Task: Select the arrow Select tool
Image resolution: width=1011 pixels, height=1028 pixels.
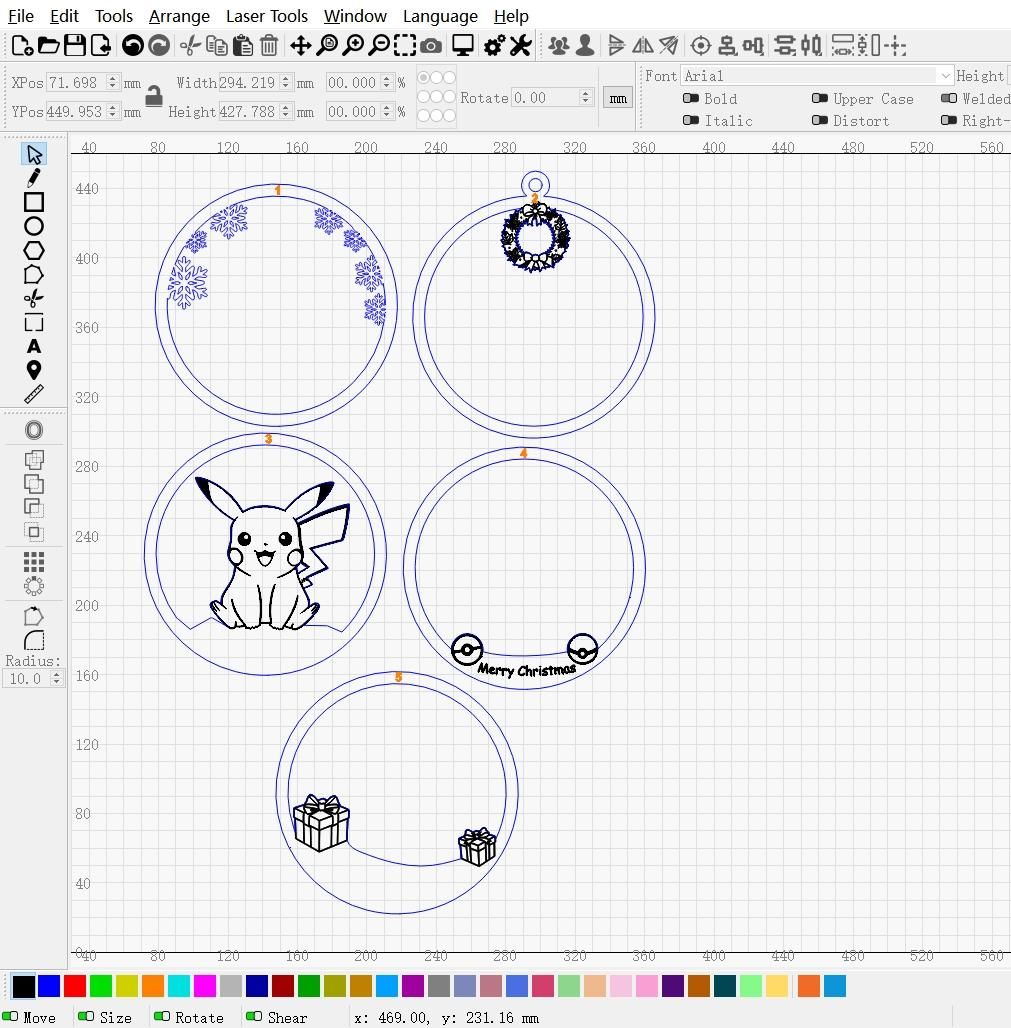Action: pyautogui.click(x=34, y=154)
